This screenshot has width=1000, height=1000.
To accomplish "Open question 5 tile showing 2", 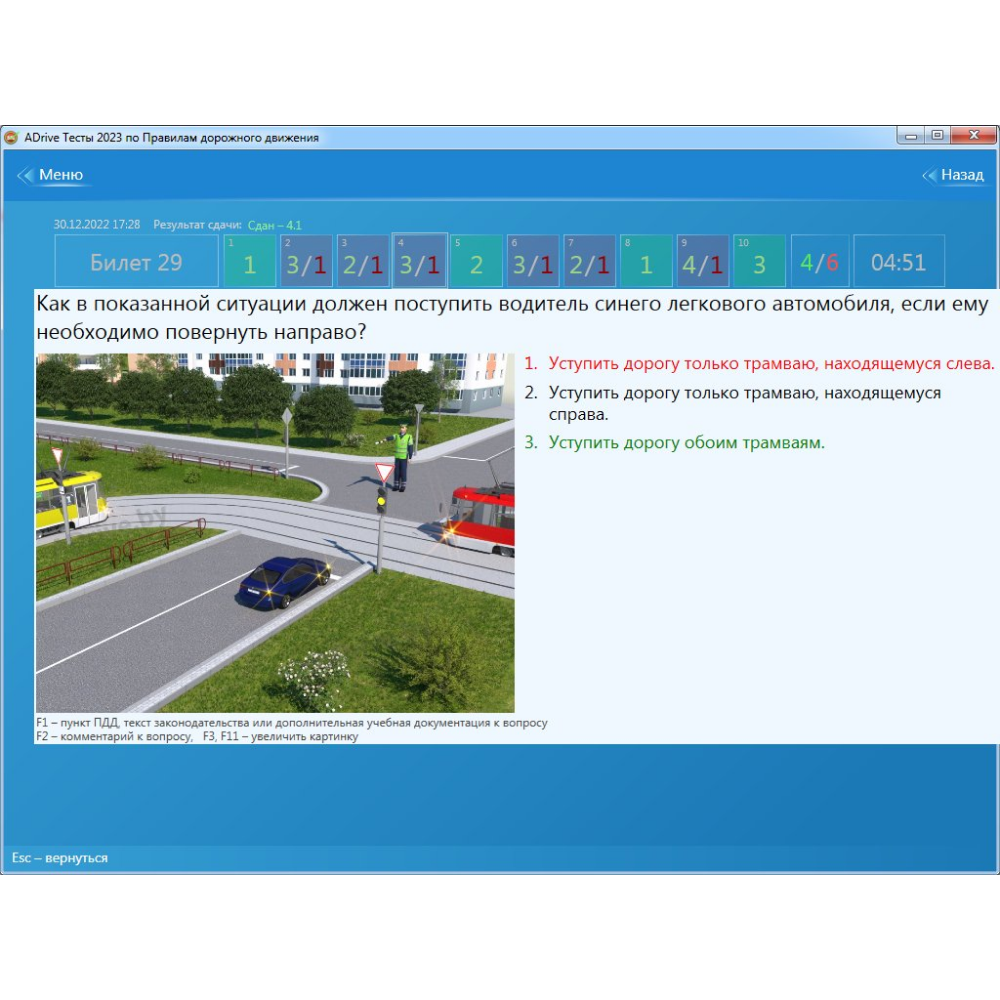I will coord(476,261).
